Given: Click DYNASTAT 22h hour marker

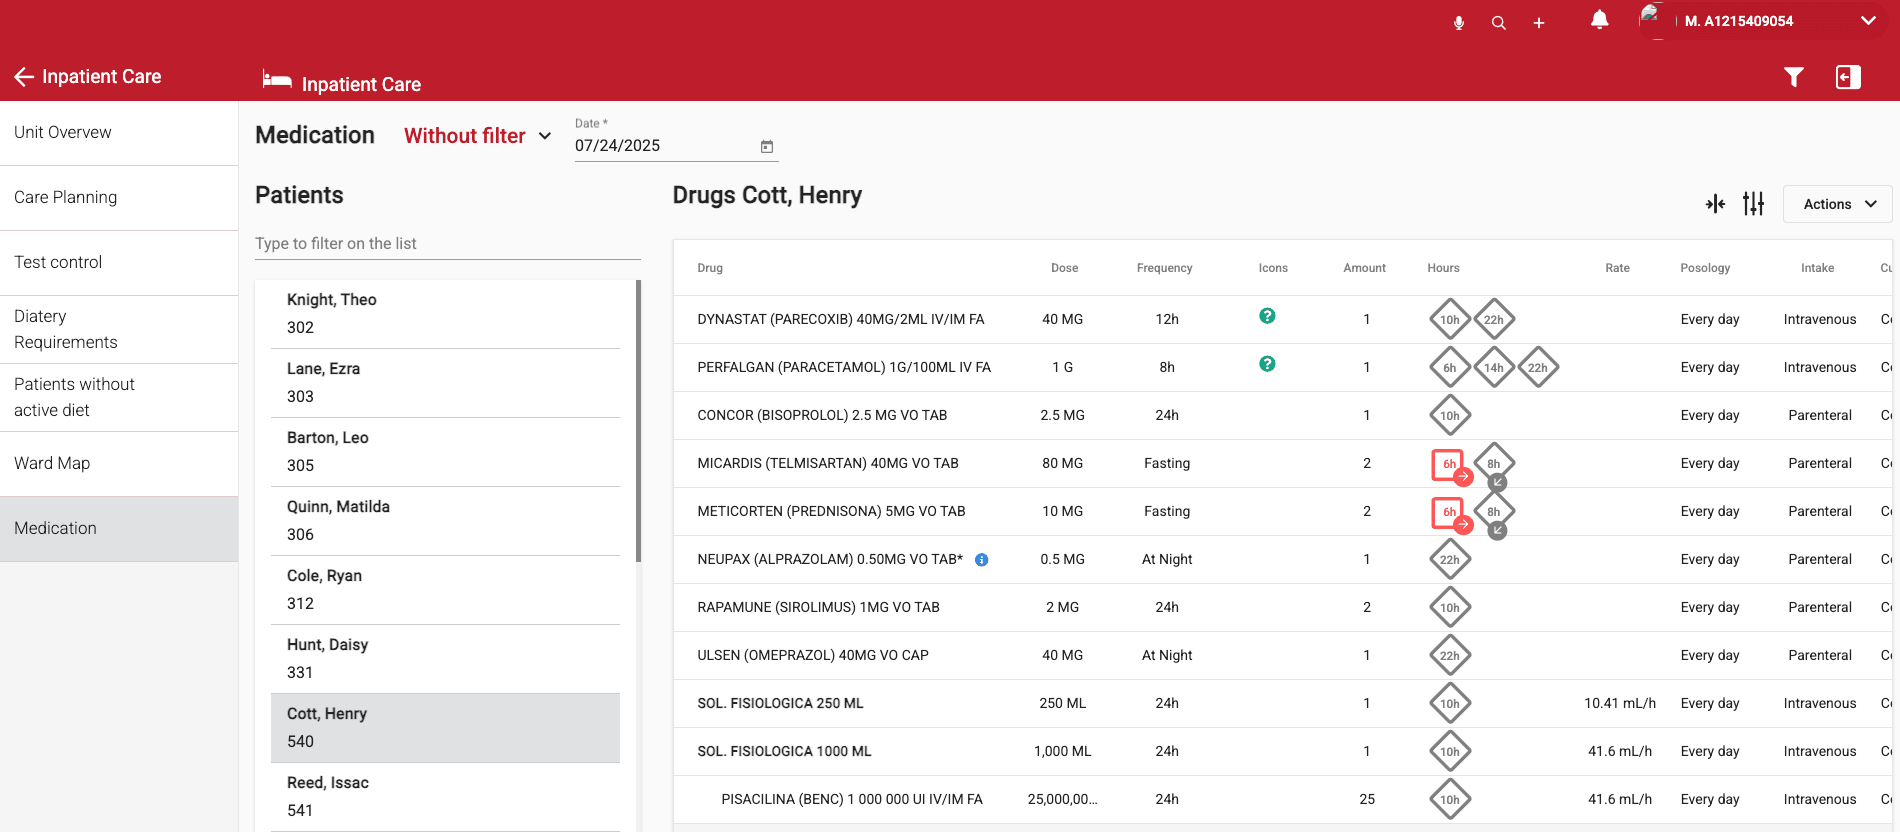Looking at the screenshot, I should tap(1494, 320).
